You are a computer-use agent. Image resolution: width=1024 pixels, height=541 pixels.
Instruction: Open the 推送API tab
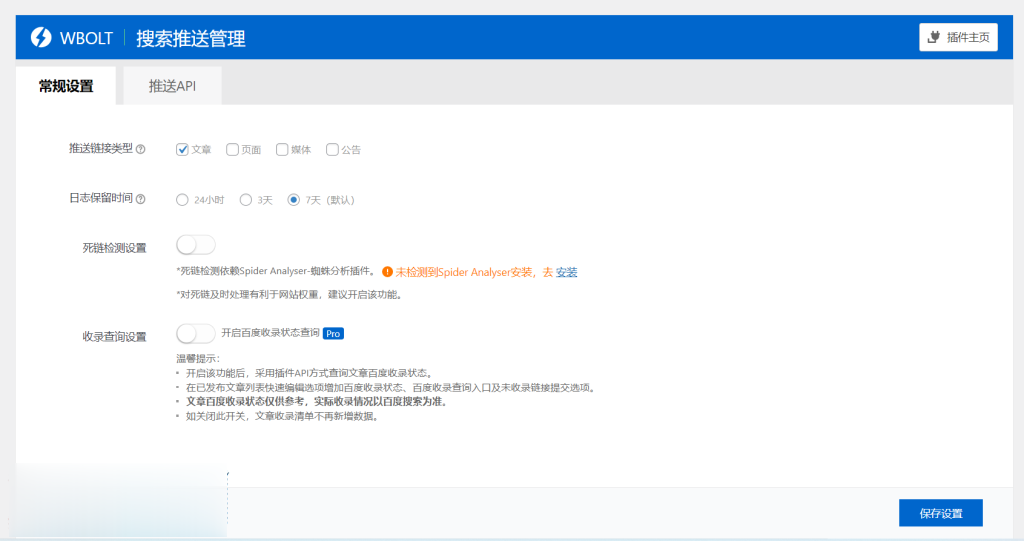click(172, 86)
